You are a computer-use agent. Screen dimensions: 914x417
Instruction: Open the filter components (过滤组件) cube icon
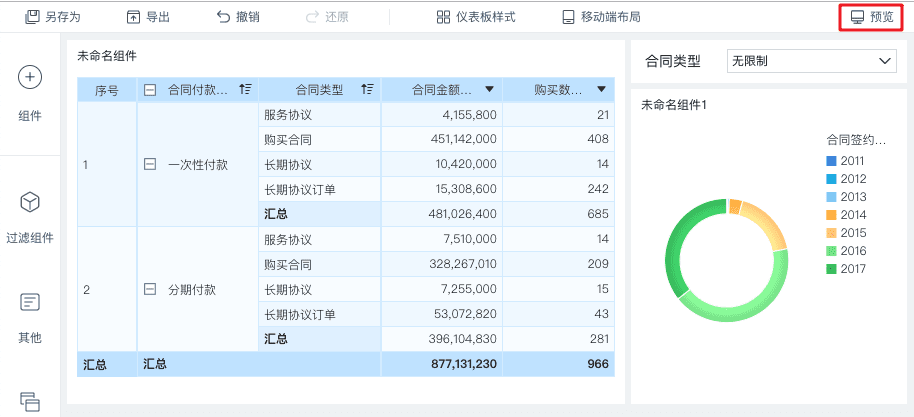point(30,202)
